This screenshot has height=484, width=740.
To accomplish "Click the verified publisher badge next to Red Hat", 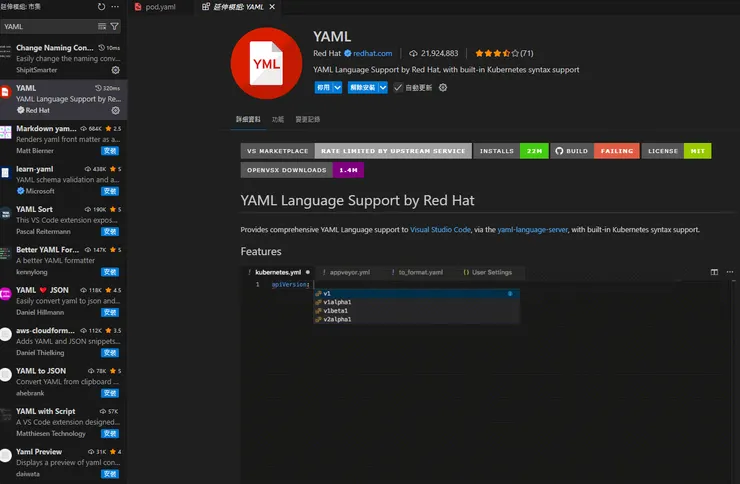I will click(347, 53).
